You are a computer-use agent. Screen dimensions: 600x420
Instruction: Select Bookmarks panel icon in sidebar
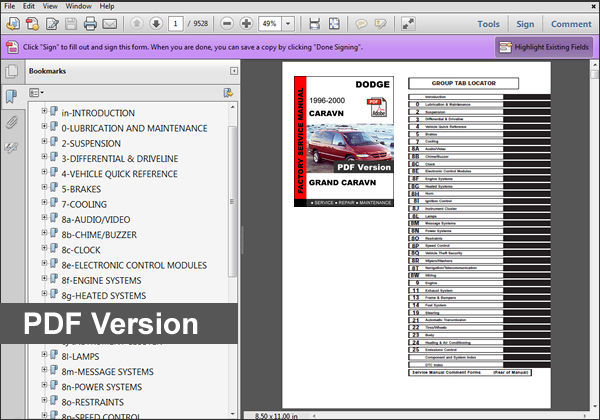12,96
